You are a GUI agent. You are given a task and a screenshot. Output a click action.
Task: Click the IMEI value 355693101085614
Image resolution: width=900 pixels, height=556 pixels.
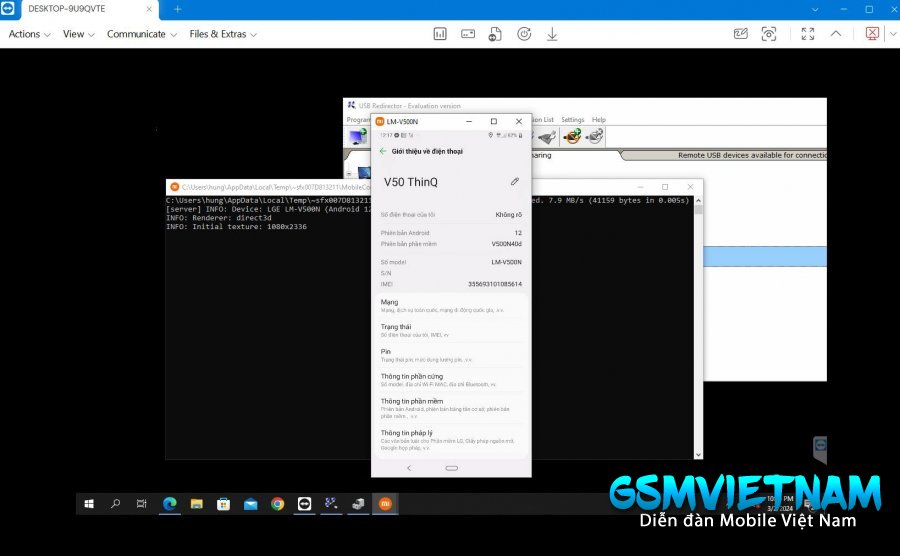tap(495, 284)
